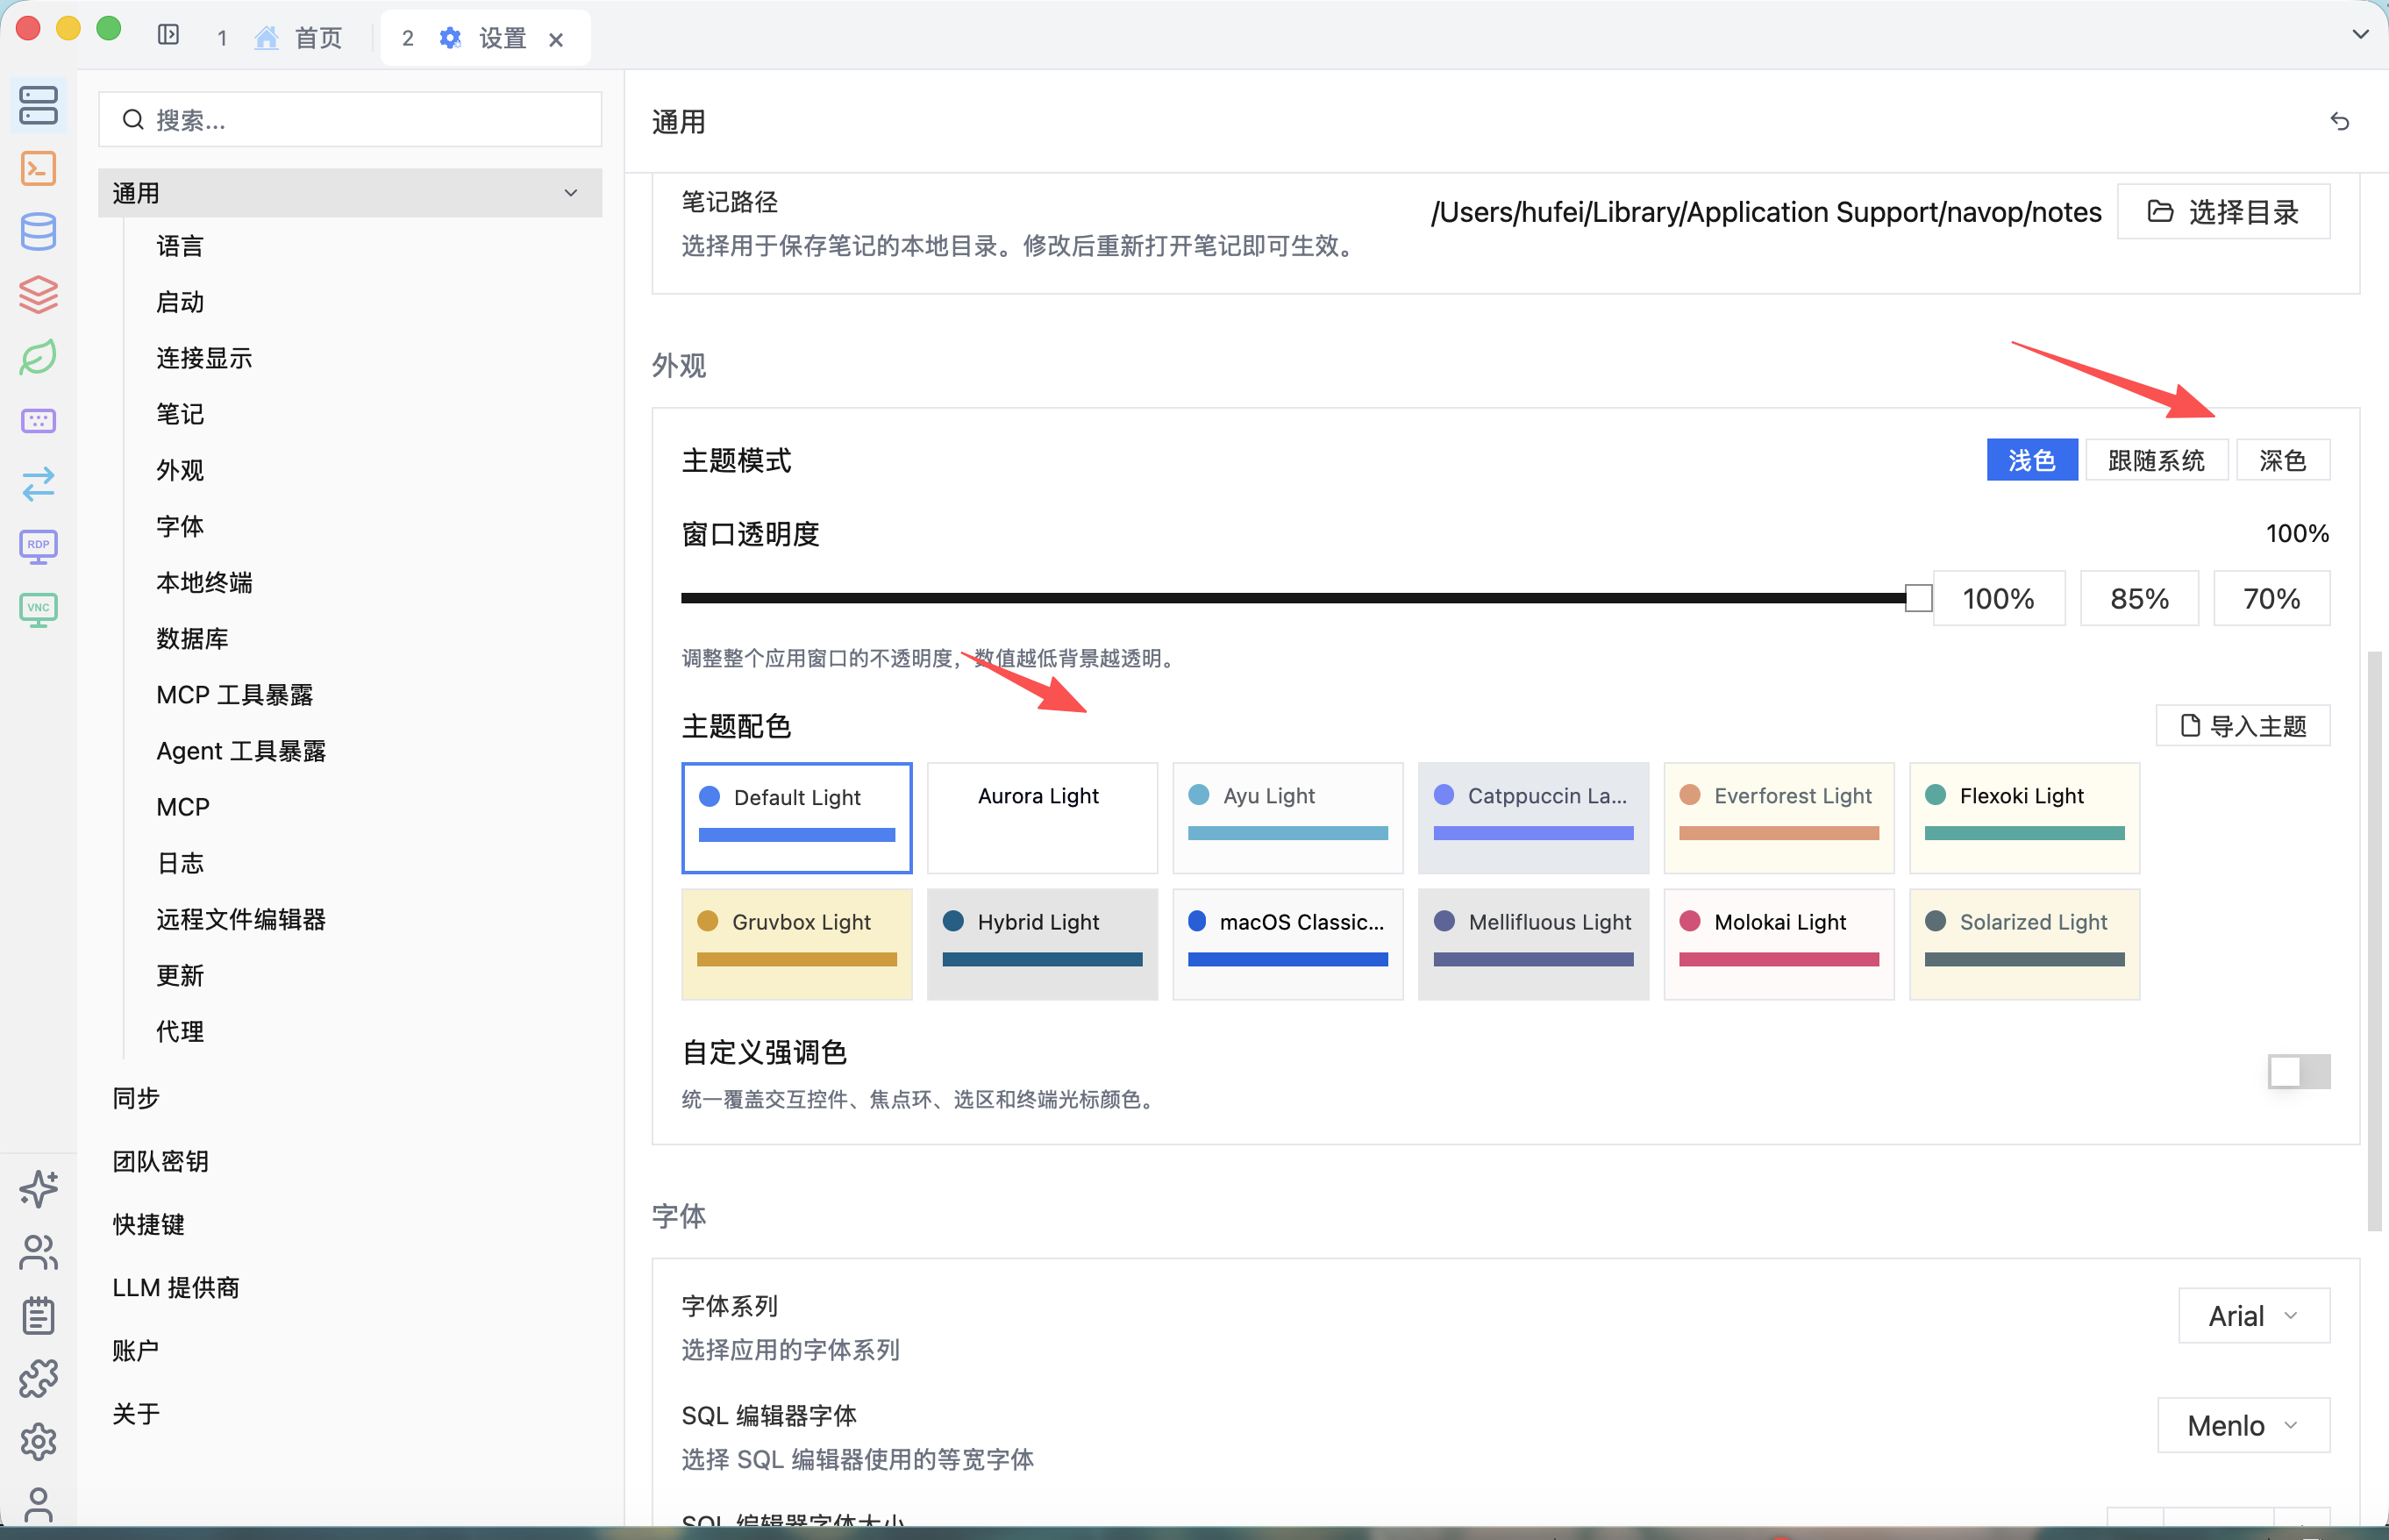Image resolution: width=2389 pixels, height=1540 pixels.
Task: Open 账户 settings category
Action: pyautogui.click(x=136, y=1350)
